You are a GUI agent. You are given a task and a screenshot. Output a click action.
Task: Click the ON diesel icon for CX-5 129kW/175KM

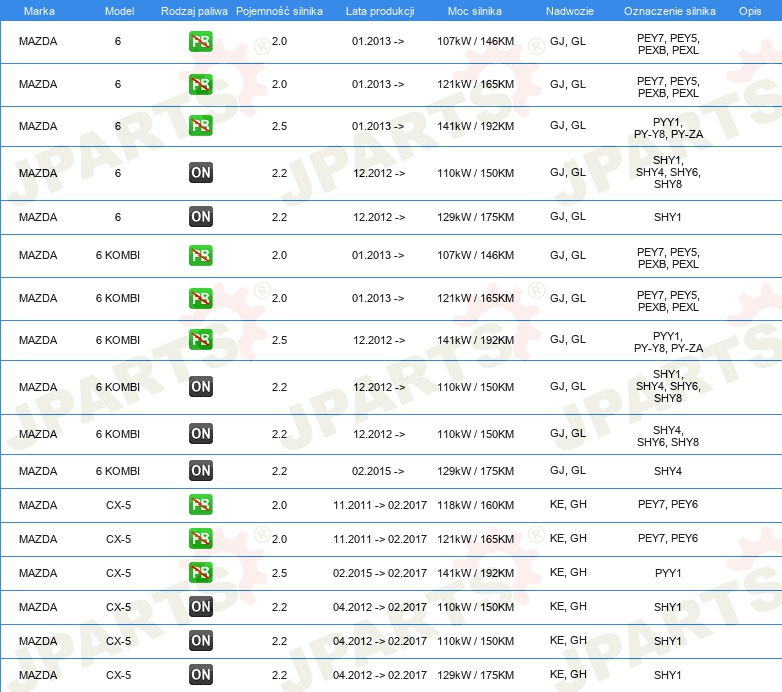coord(200,675)
